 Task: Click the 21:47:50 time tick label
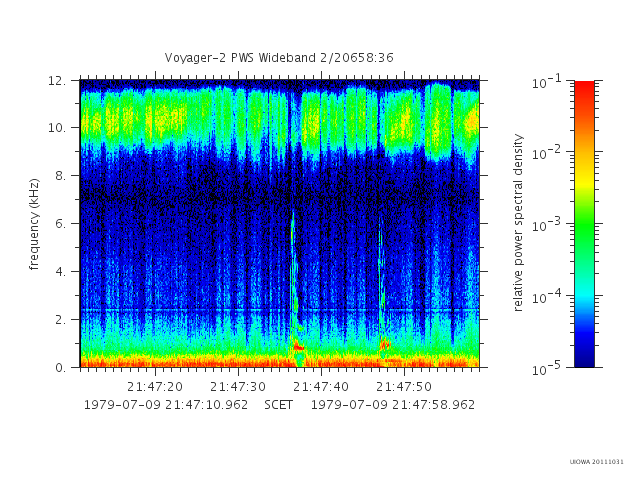[404, 387]
